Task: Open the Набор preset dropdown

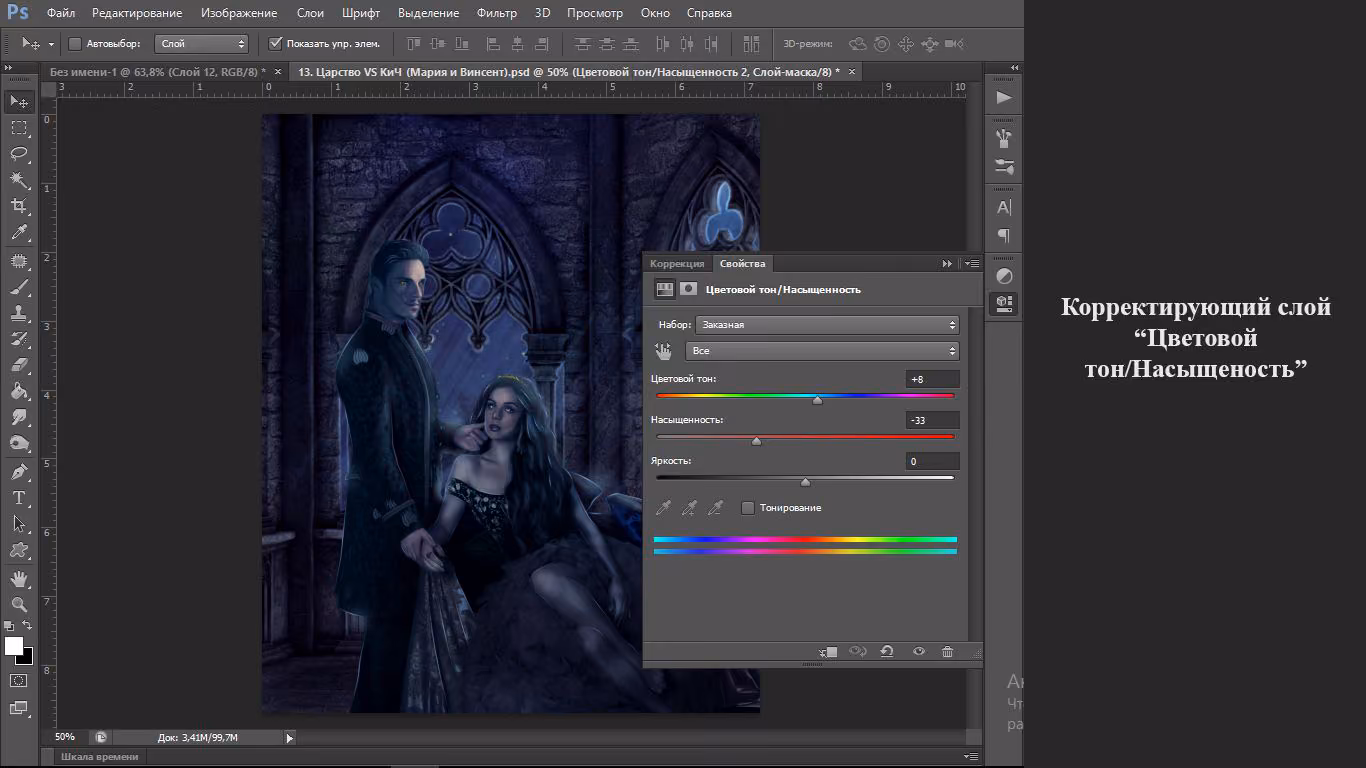Action: pos(827,325)
